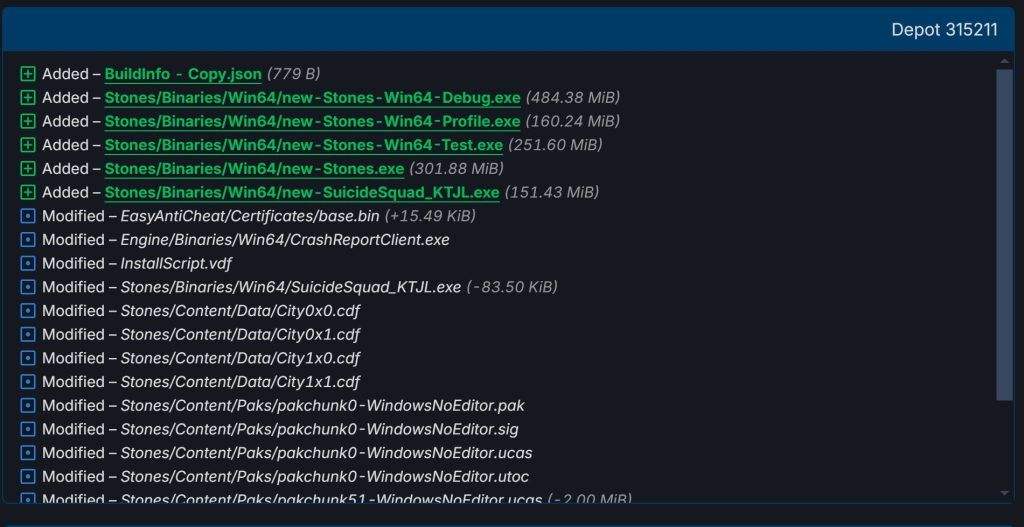The width and height of the screenshot is (1024, 527).
Task: Click the modified icon next to pakchunk0-WindowsNoEditor.sig
Action: (x=28, y=429)
